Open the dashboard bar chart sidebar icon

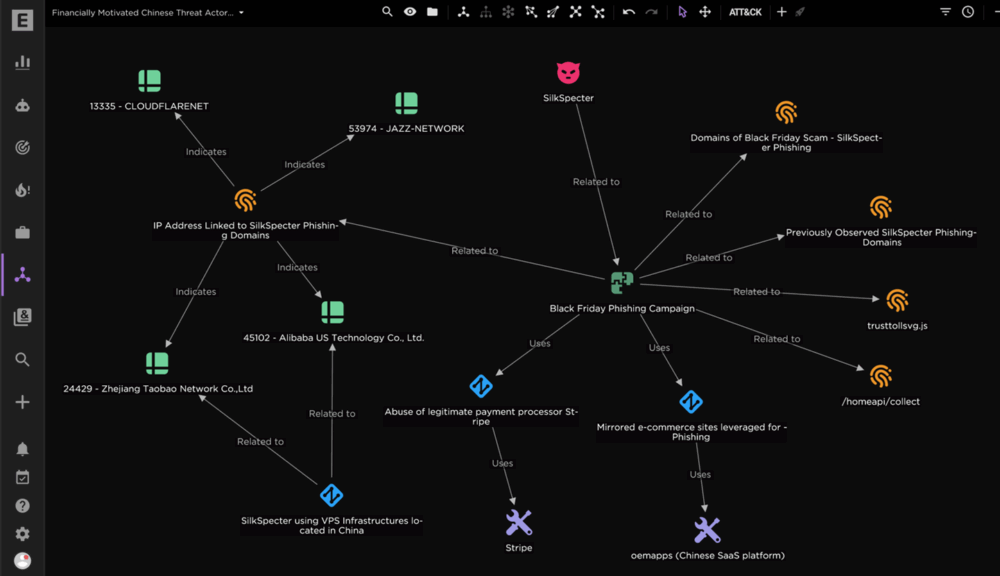tap(22, 62)
